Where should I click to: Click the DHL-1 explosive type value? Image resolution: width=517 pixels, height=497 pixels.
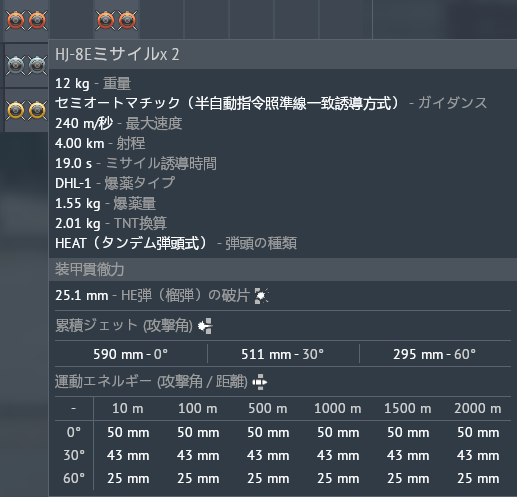[73, 183]
